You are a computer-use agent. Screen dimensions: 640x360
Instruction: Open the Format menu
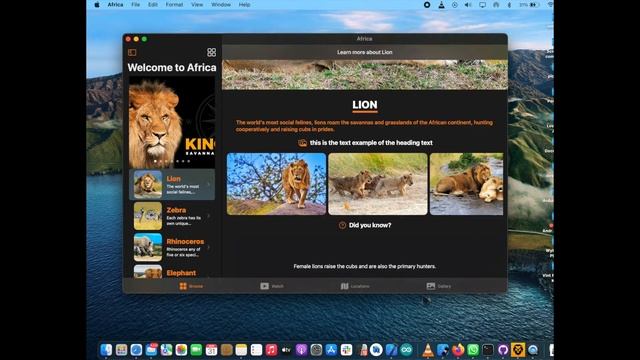tap(174, 4)
